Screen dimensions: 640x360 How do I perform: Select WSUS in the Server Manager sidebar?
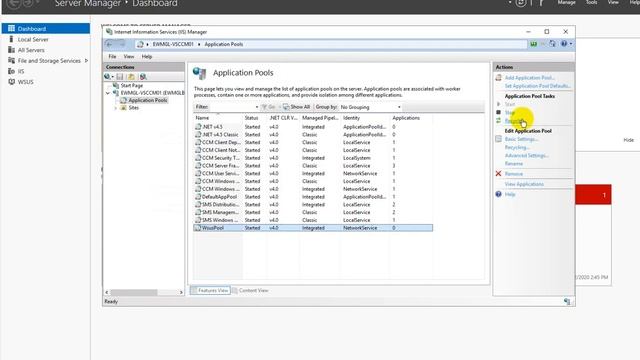pos(25,82)
